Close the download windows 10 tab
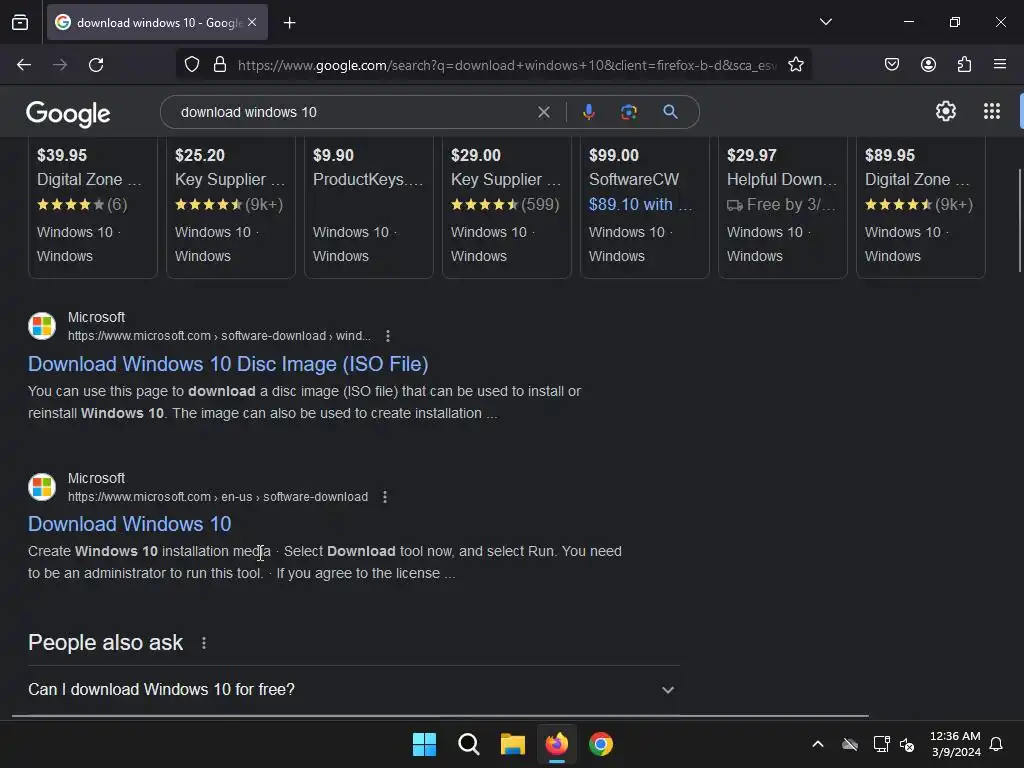Image resolution: width=1024 pixels, height=768 pixels. [x=252, y=22]
